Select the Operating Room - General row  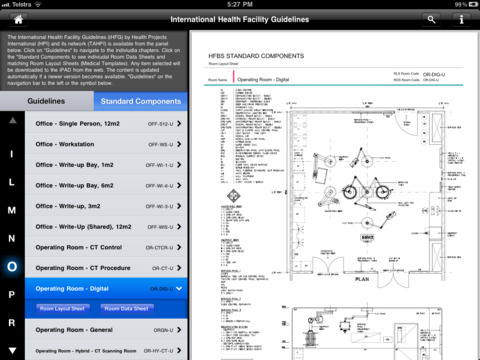tap(106, 330)
